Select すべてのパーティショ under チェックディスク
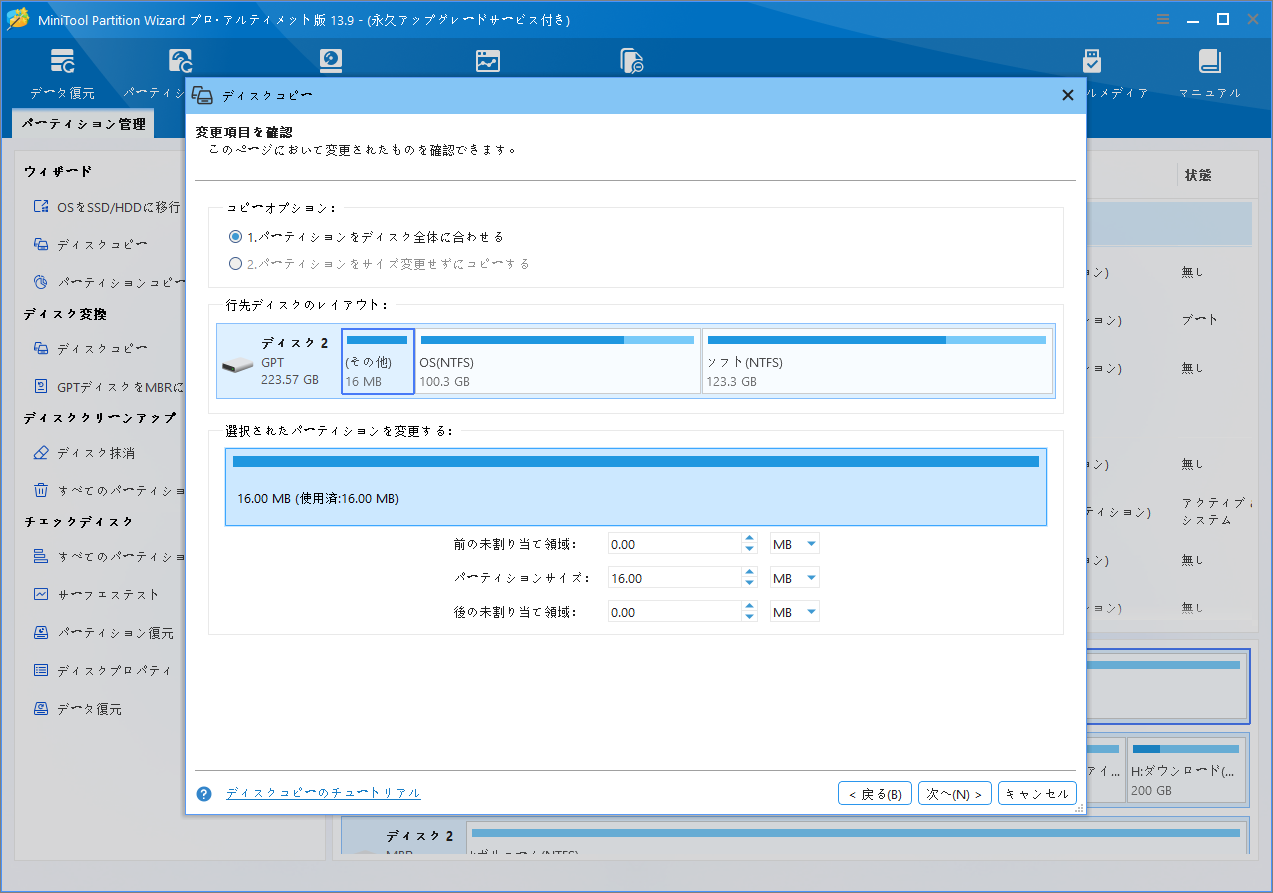The image size is (1273, 893). 109,556
